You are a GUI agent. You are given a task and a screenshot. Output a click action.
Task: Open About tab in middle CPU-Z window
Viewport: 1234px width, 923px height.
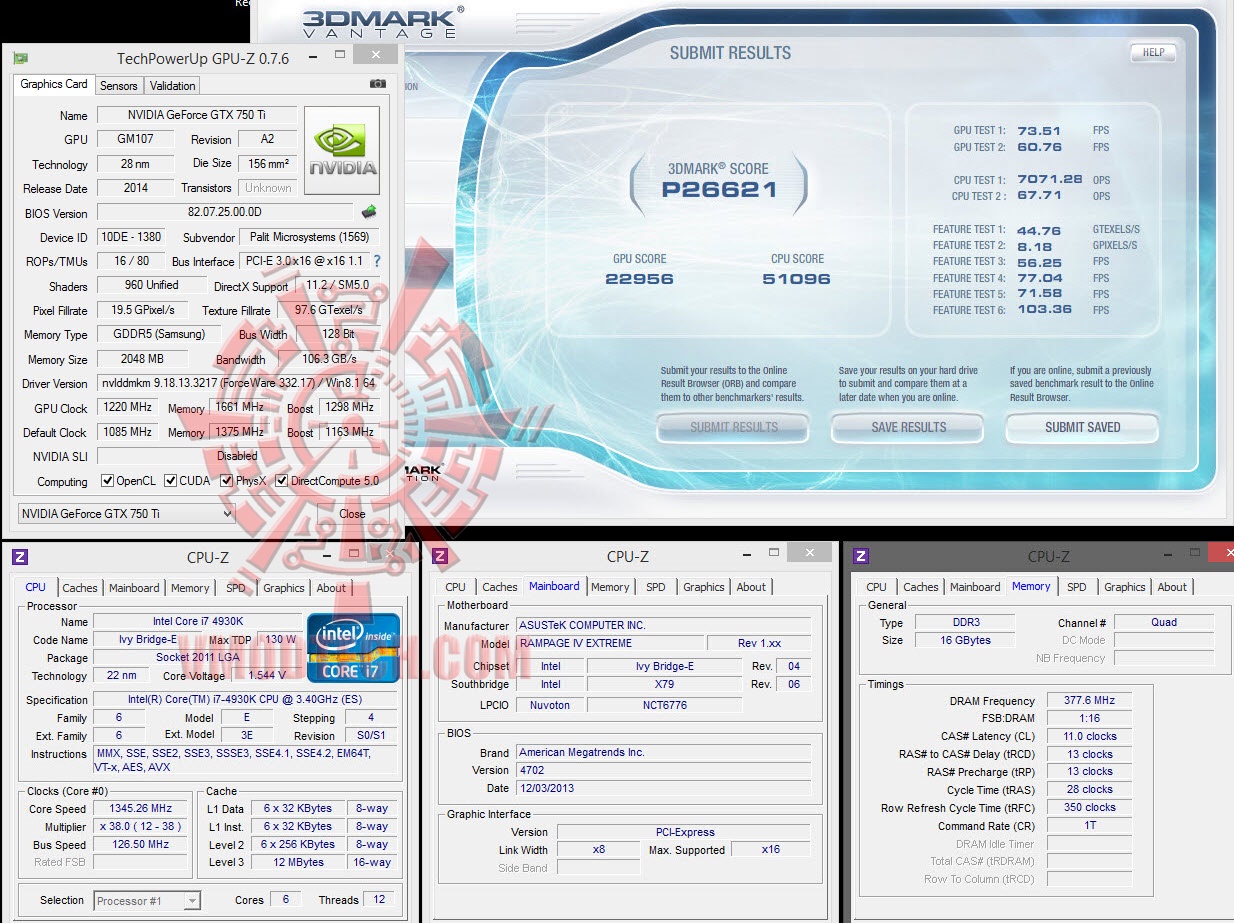click(x=752, y=587)
